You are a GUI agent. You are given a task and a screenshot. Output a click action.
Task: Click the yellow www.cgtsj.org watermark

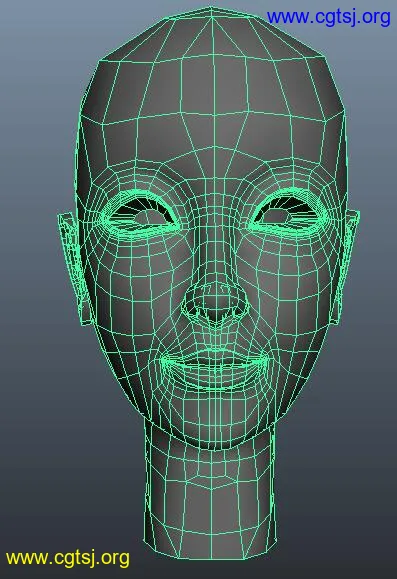click(x=68, y=558)
